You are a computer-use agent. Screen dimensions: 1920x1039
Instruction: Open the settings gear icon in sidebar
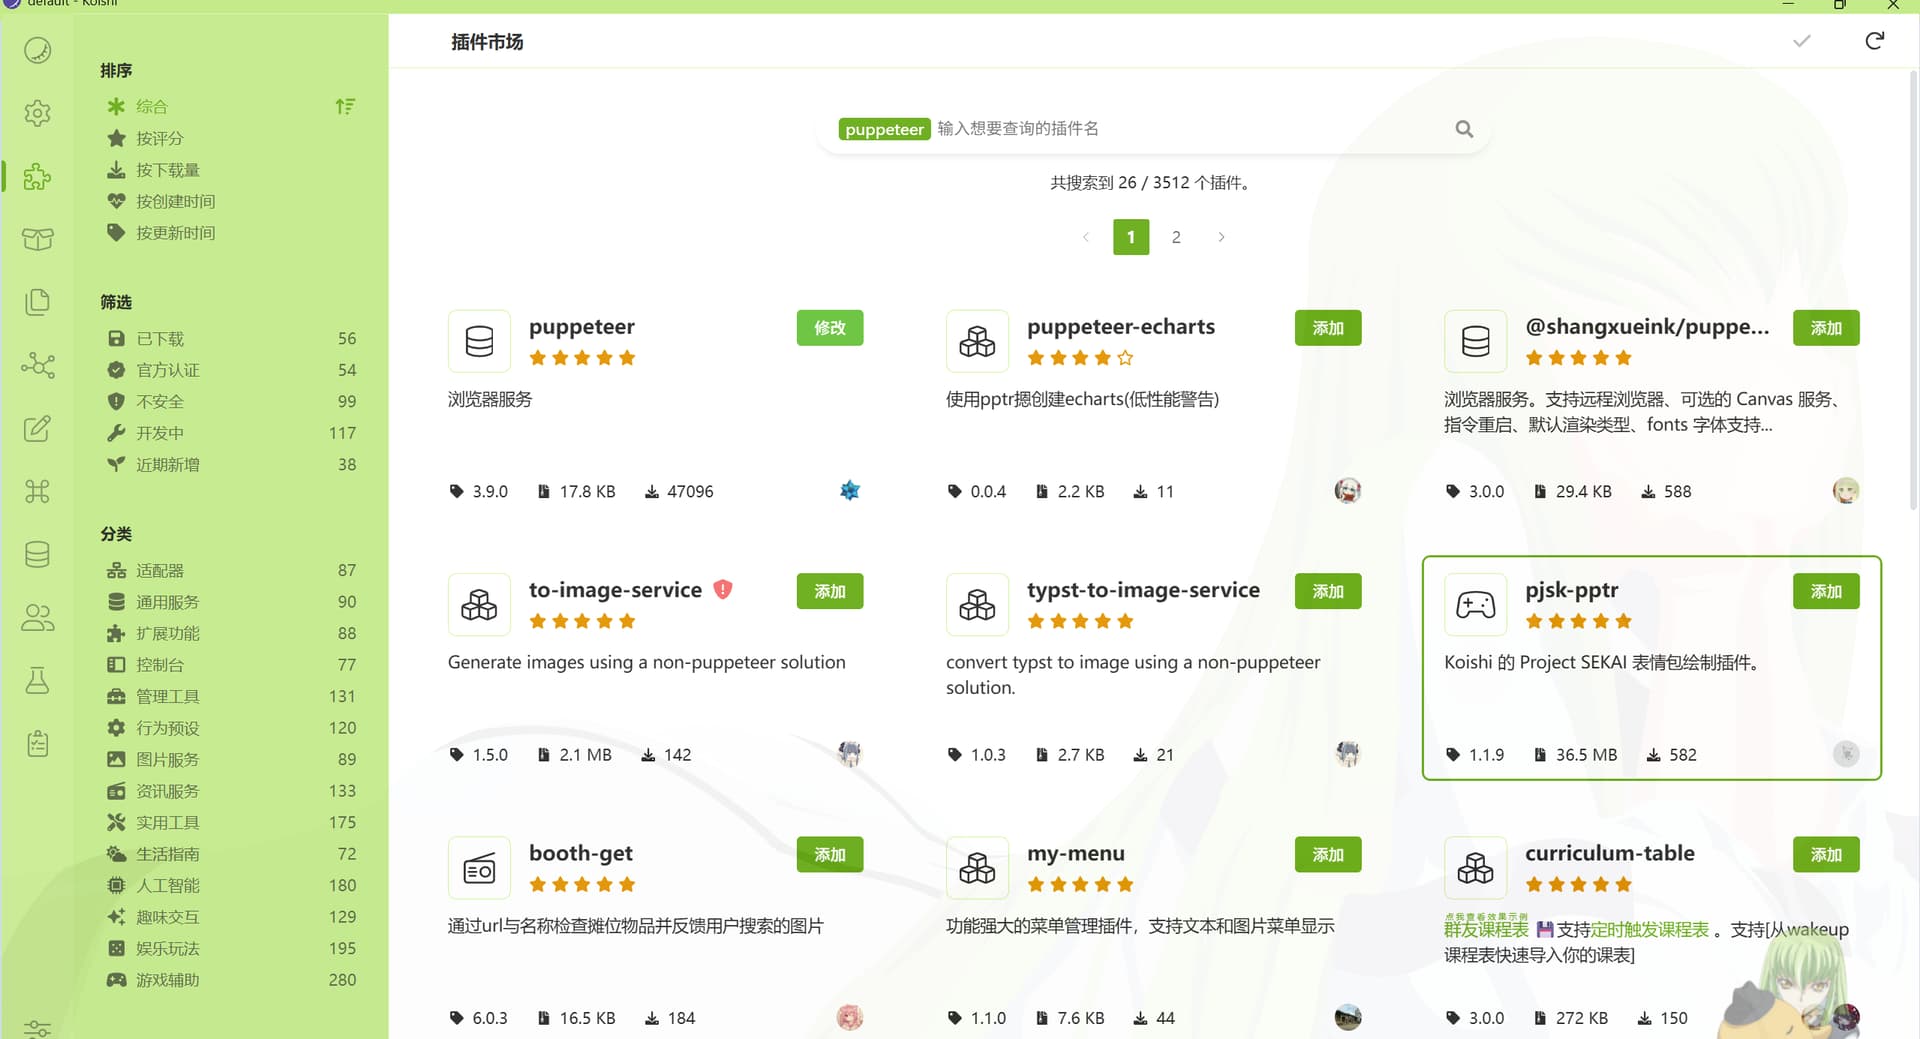coord(37,113)
